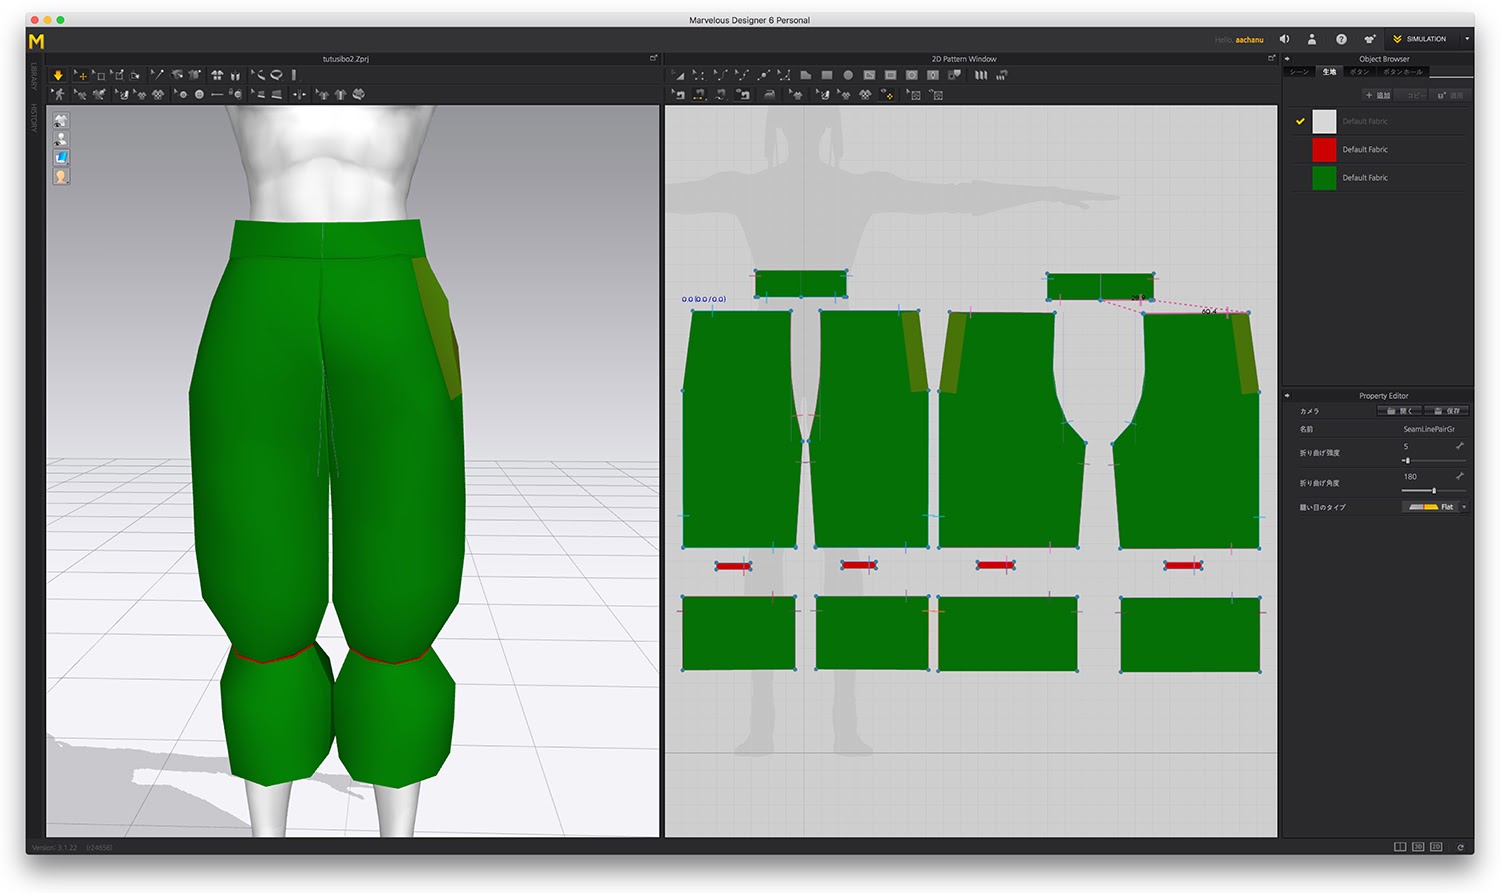Choose the circle pattern tool in 2D toolbar
The height and width of the screenshot is (893, 1500).
point(848,75)
